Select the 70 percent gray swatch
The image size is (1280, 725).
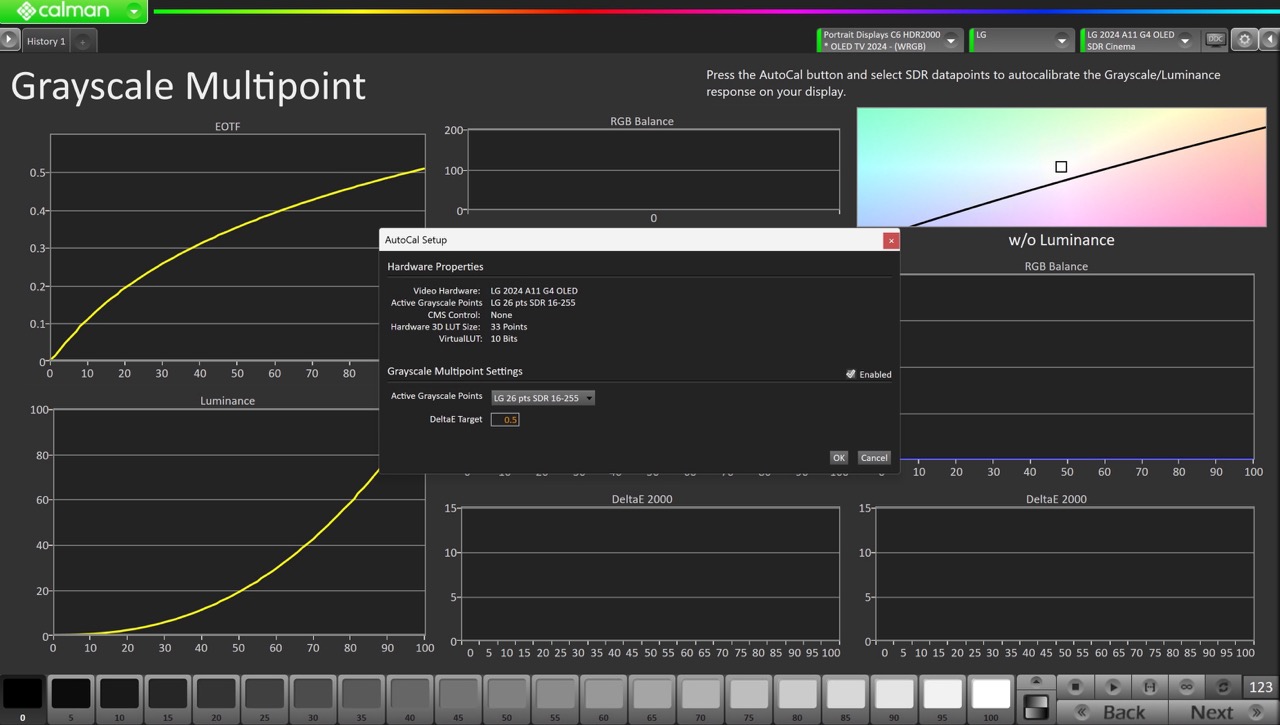[700, 697]
